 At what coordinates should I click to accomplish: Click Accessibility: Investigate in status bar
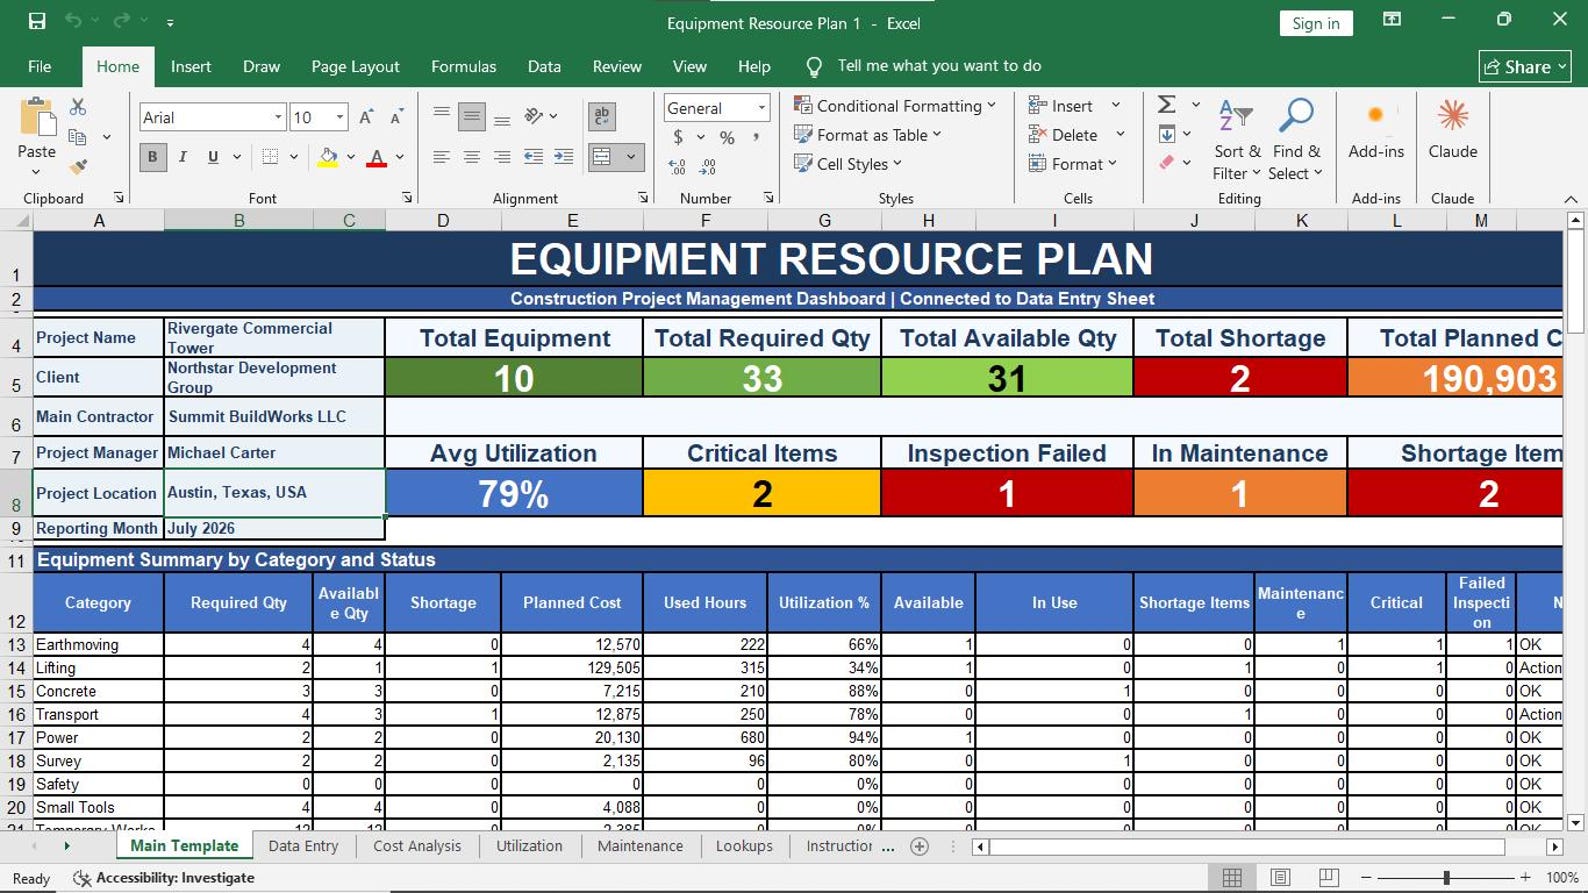(x=164, y=878)
